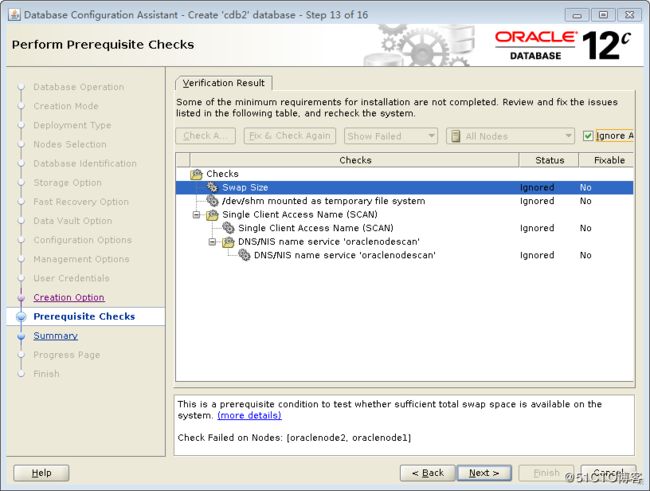
Task: Click the Database Operation step label
Action: coord(79,87)
